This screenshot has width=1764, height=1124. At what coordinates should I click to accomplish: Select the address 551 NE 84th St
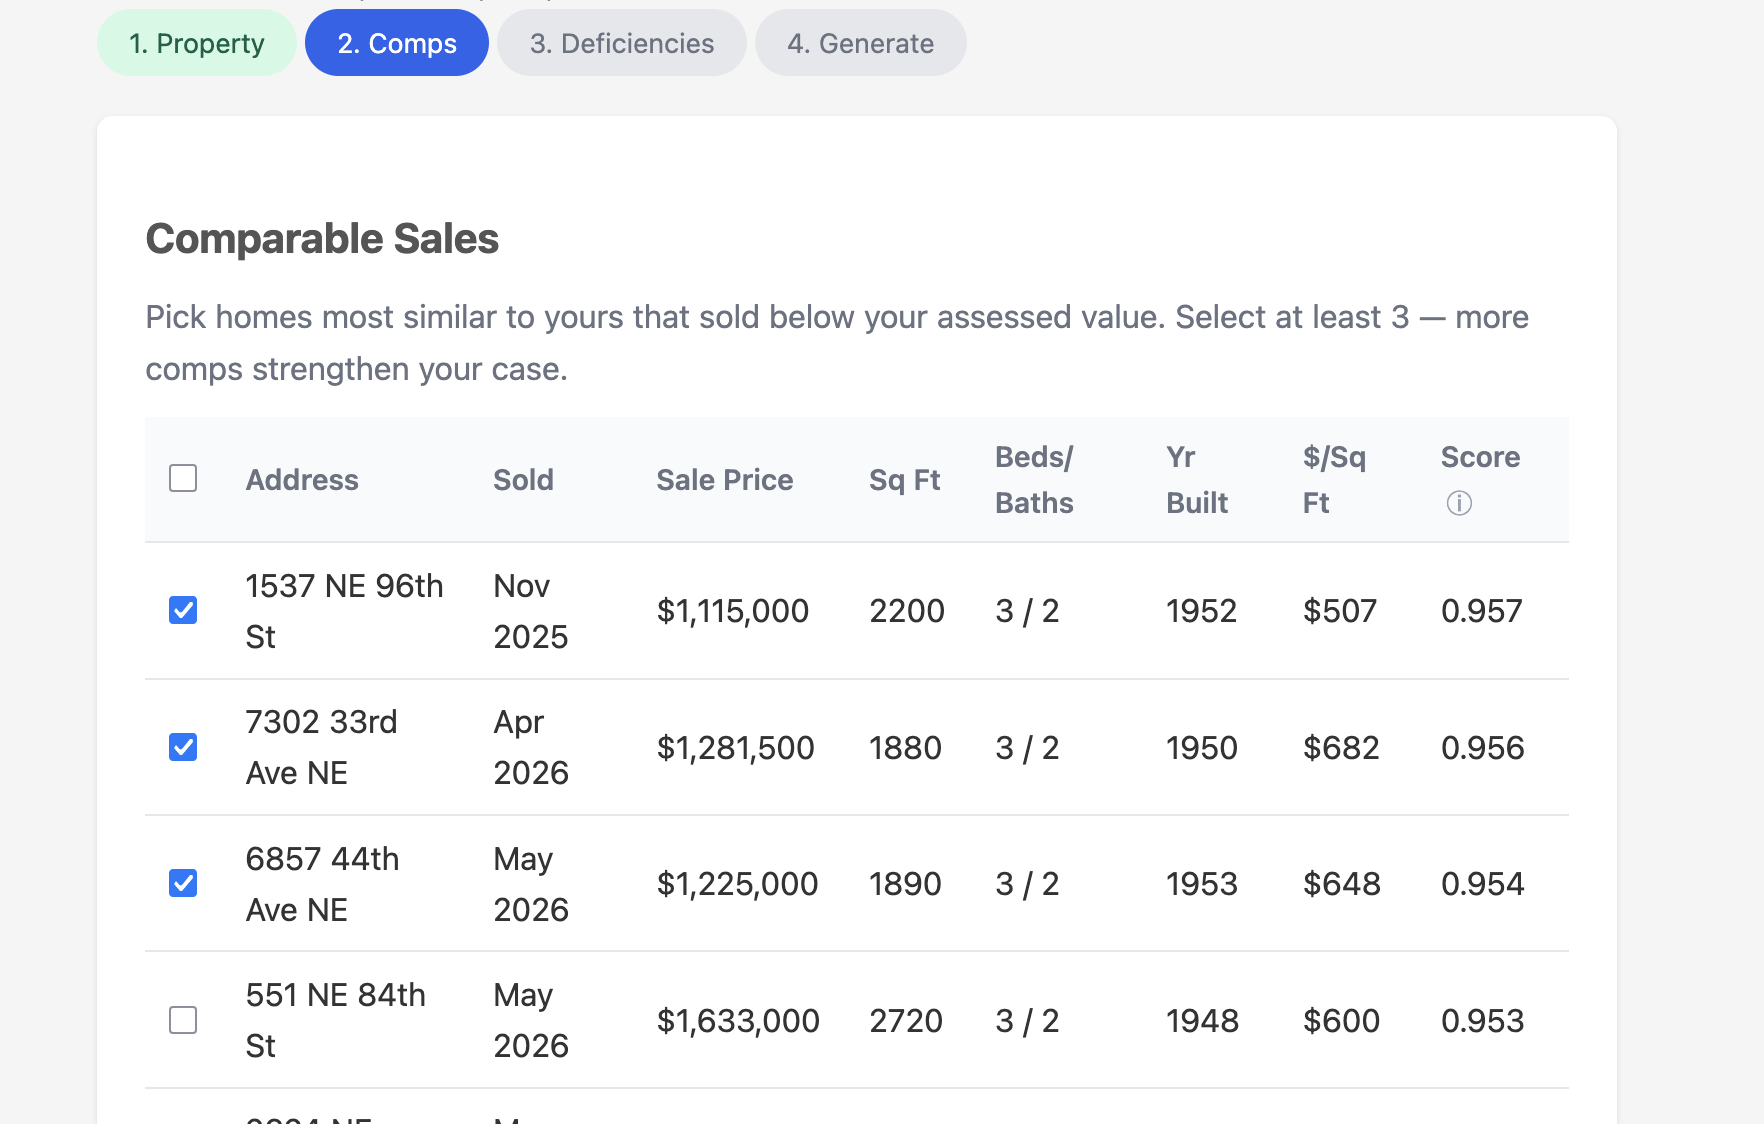(336, 1020)
